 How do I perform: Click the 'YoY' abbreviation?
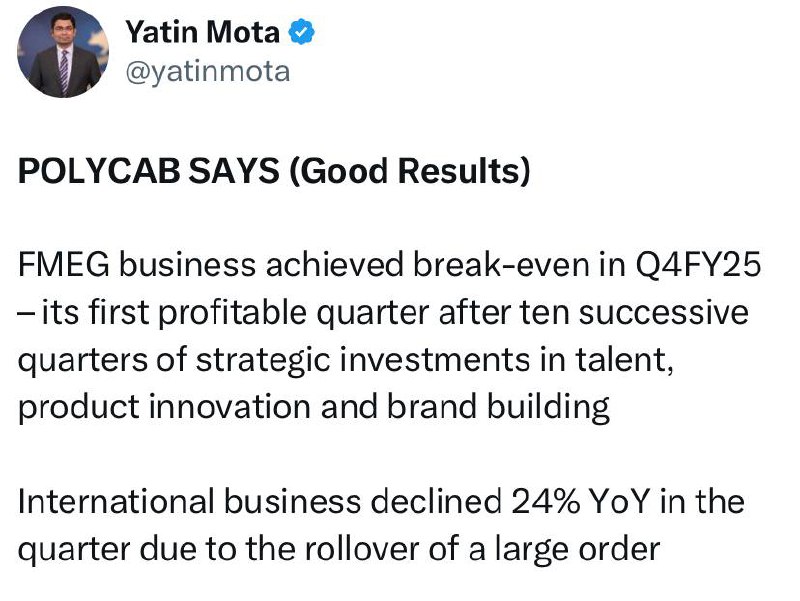click(x=619, y=502)
